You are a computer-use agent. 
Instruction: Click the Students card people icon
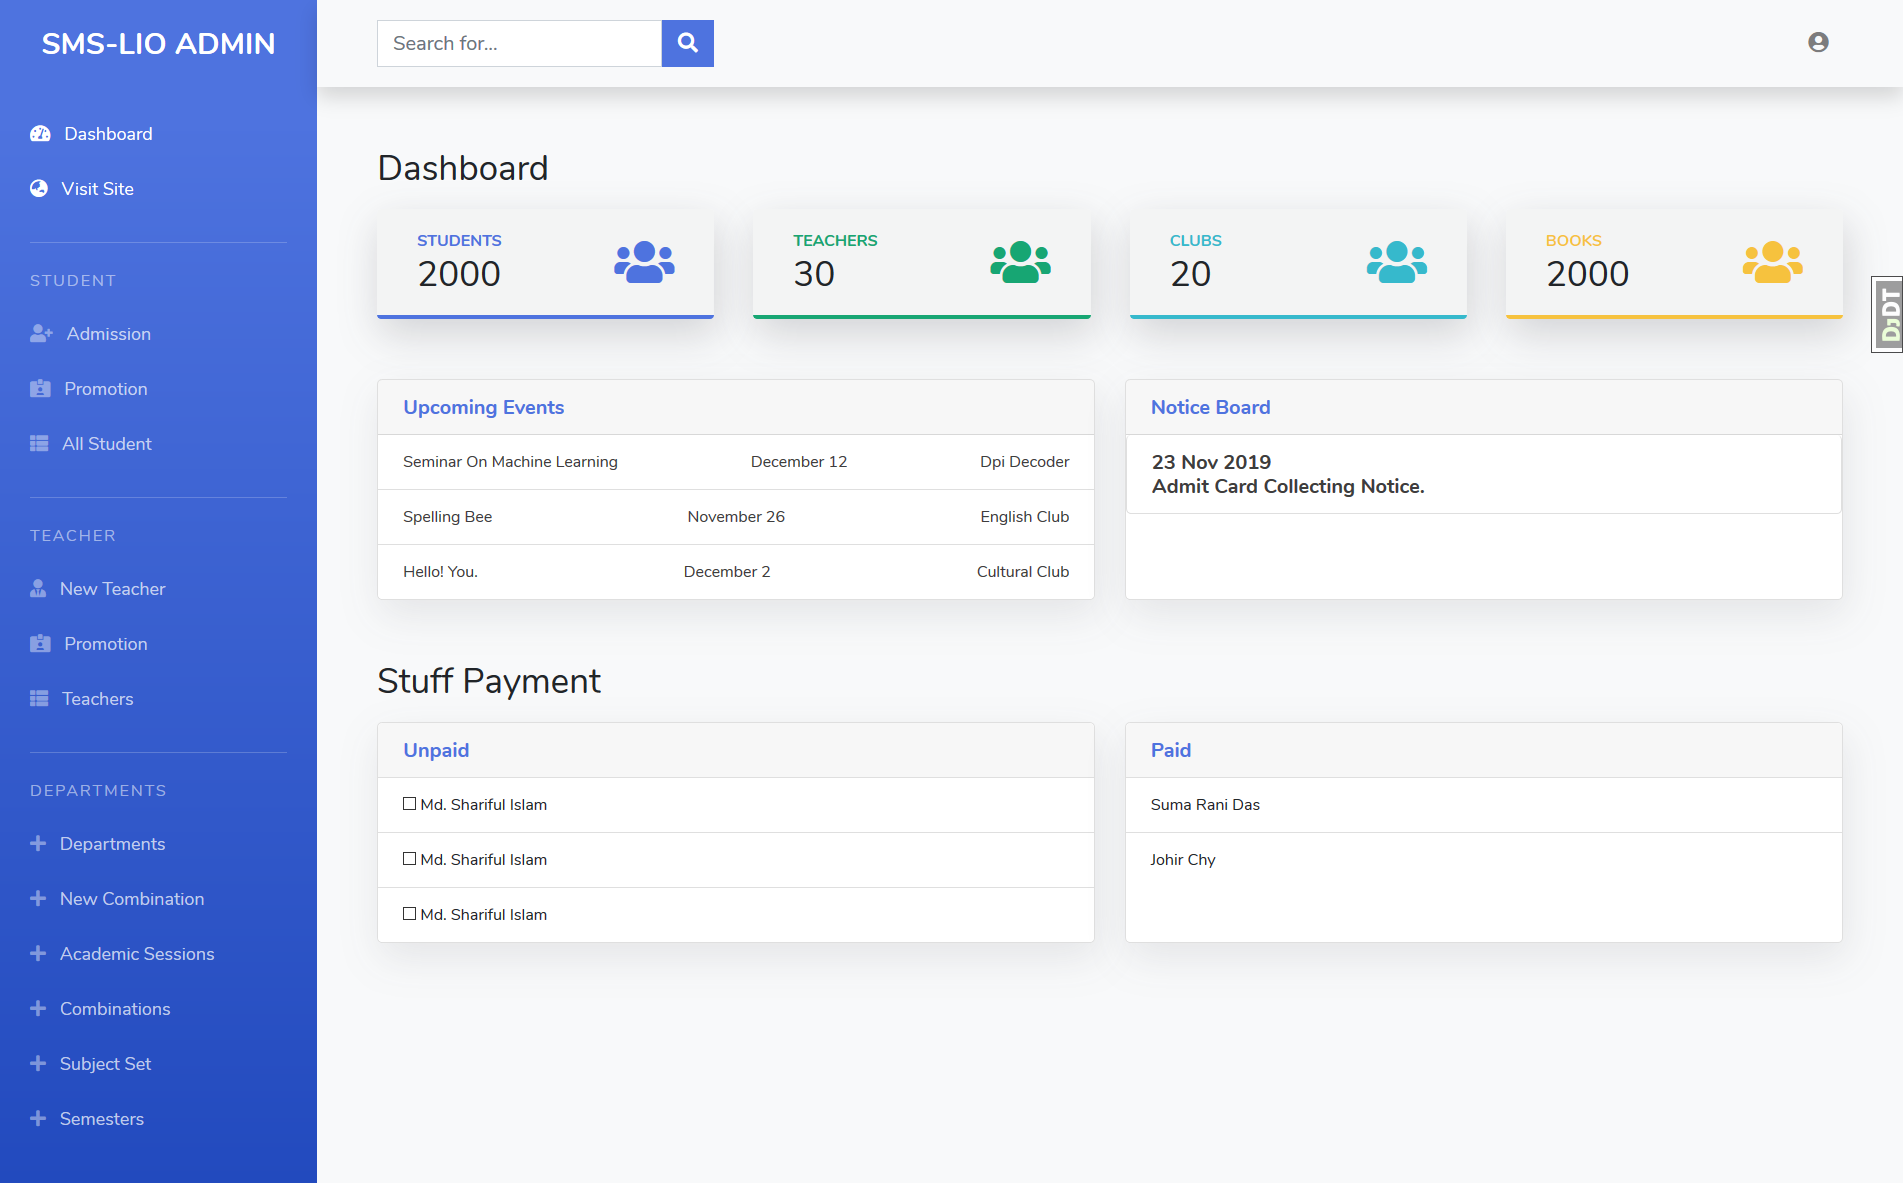point(645,263)
